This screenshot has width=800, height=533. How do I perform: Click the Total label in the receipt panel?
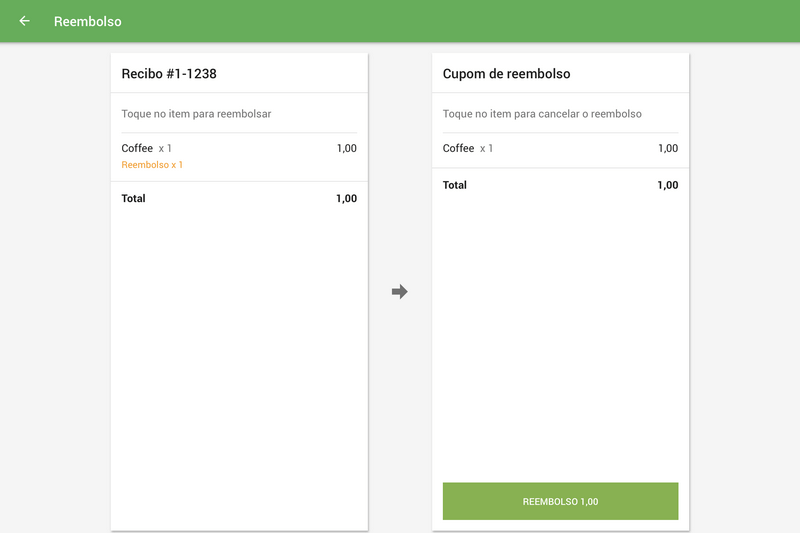click(x=133, y=199)
